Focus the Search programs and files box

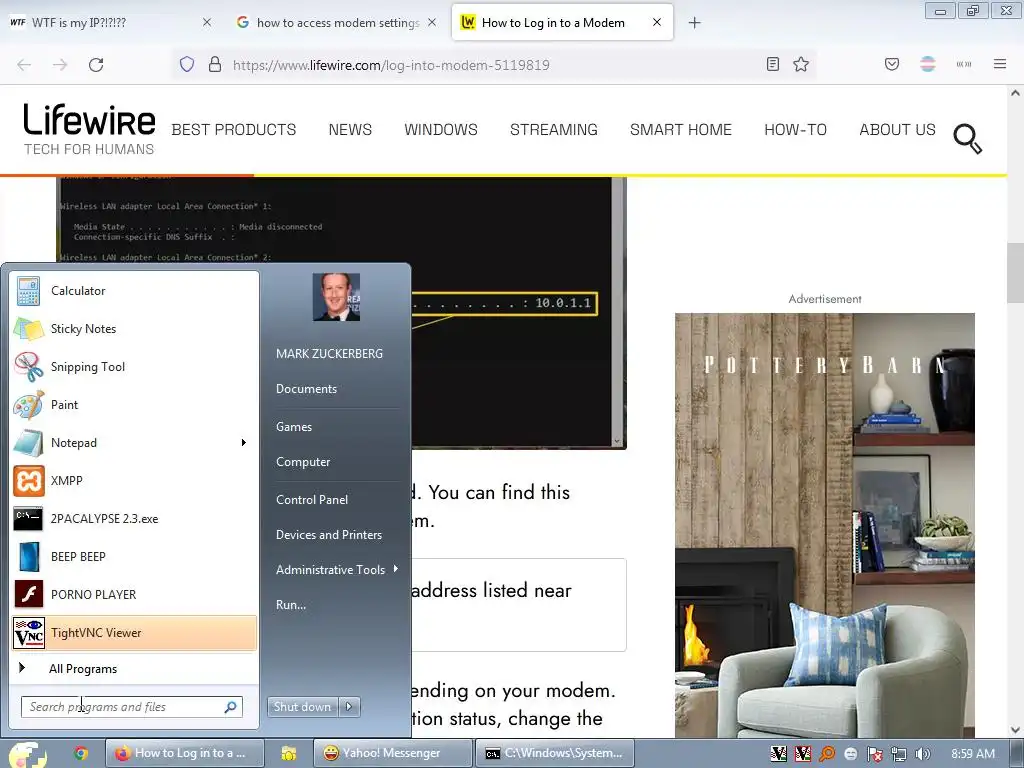pos(132,707)
